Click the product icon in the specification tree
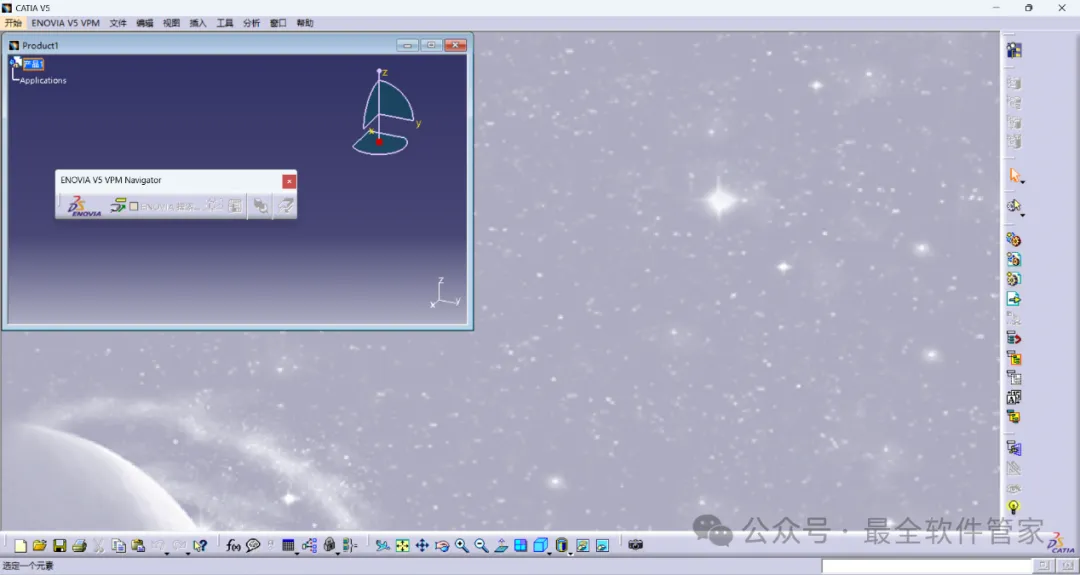 15,63
